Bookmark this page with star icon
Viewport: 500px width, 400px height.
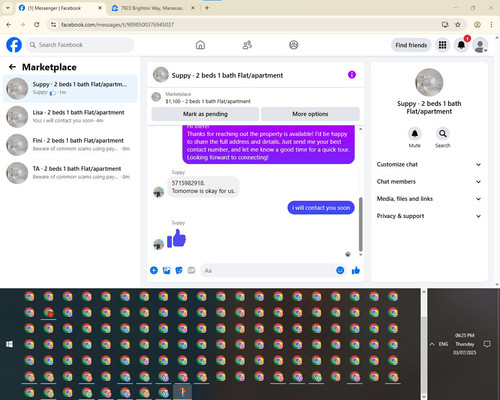(458, 24)
